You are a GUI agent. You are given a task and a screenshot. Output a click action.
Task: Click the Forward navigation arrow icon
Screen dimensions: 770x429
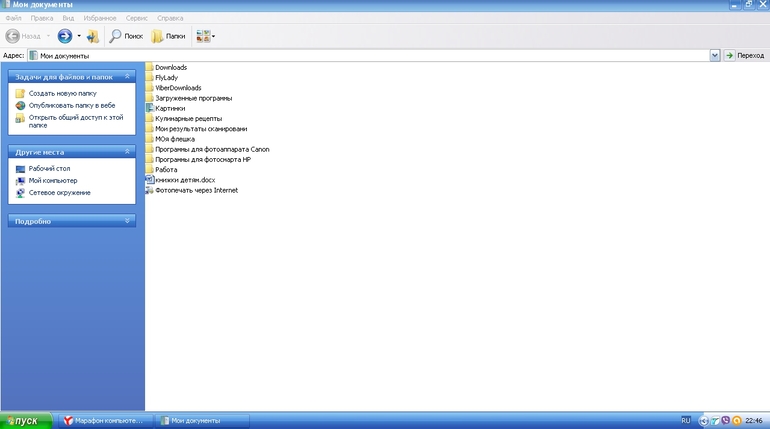point(65,36)
